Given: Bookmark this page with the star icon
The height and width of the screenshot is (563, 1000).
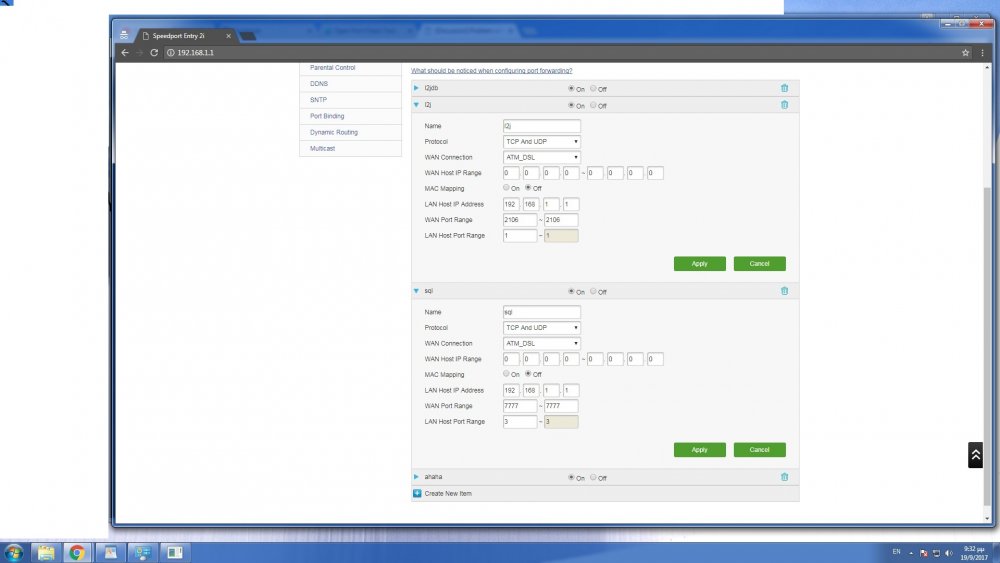Looking at the screenshot, I should click(x=965, y=53).
